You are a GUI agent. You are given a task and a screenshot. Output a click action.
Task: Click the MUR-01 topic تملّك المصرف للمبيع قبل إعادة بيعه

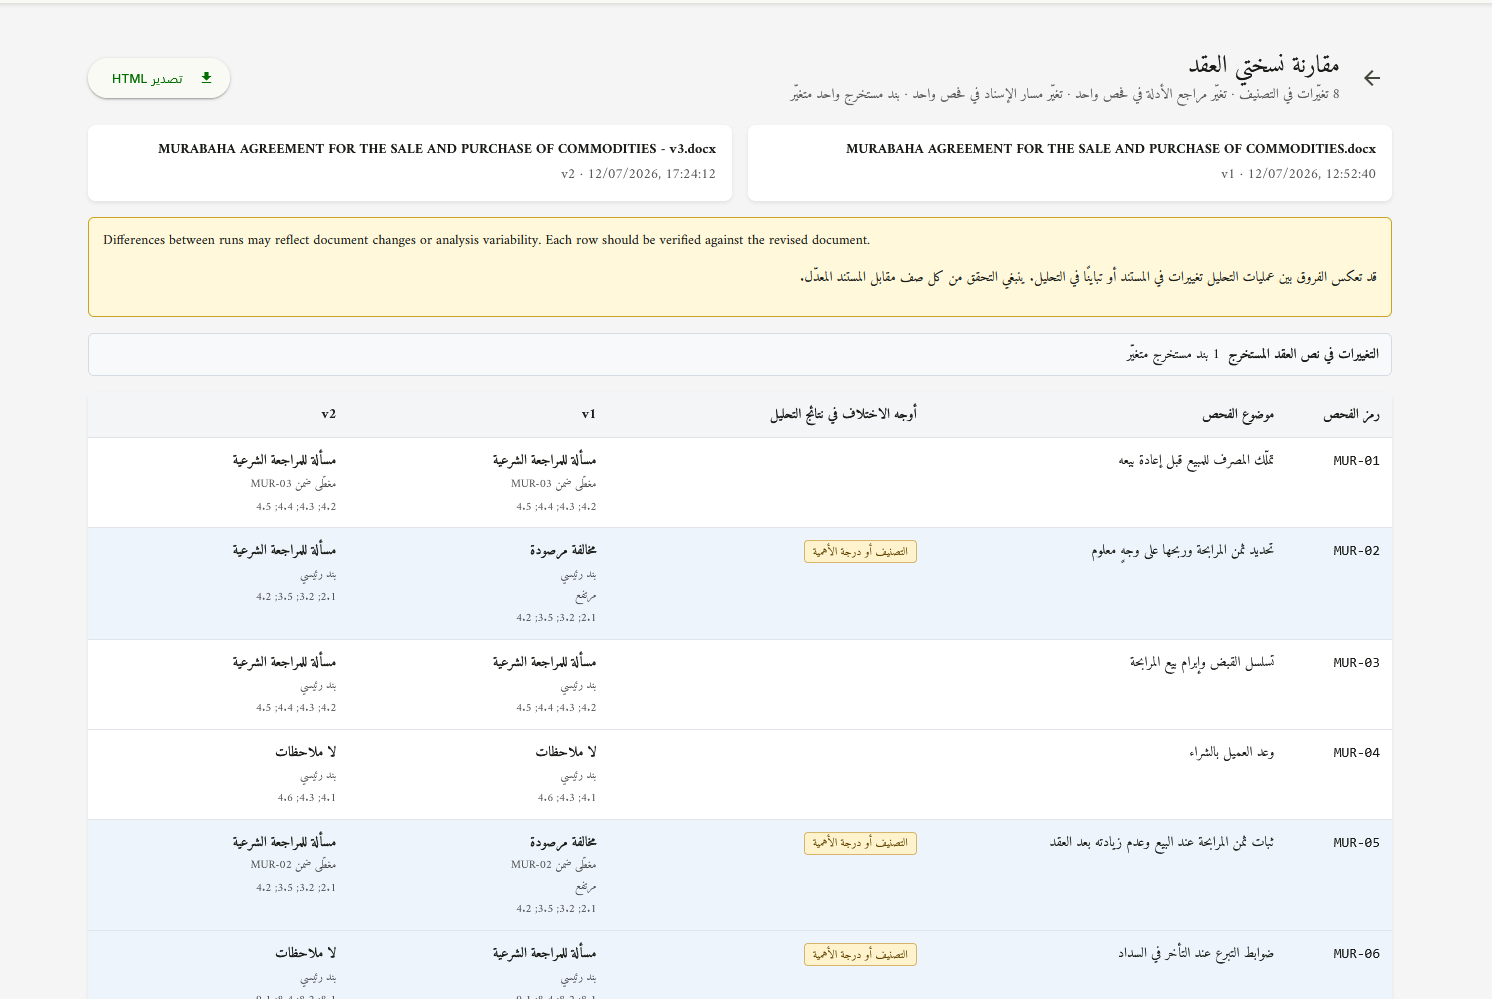[1196, 461]
